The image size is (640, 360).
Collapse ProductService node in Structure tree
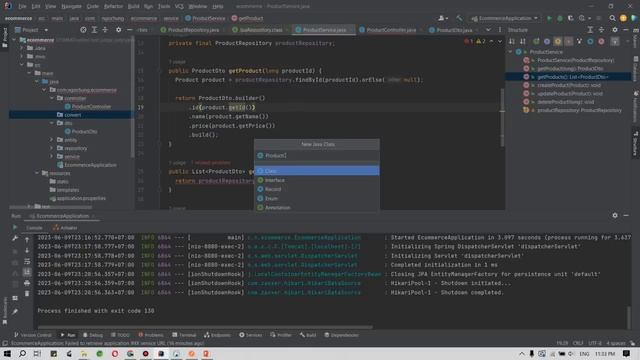510,52
